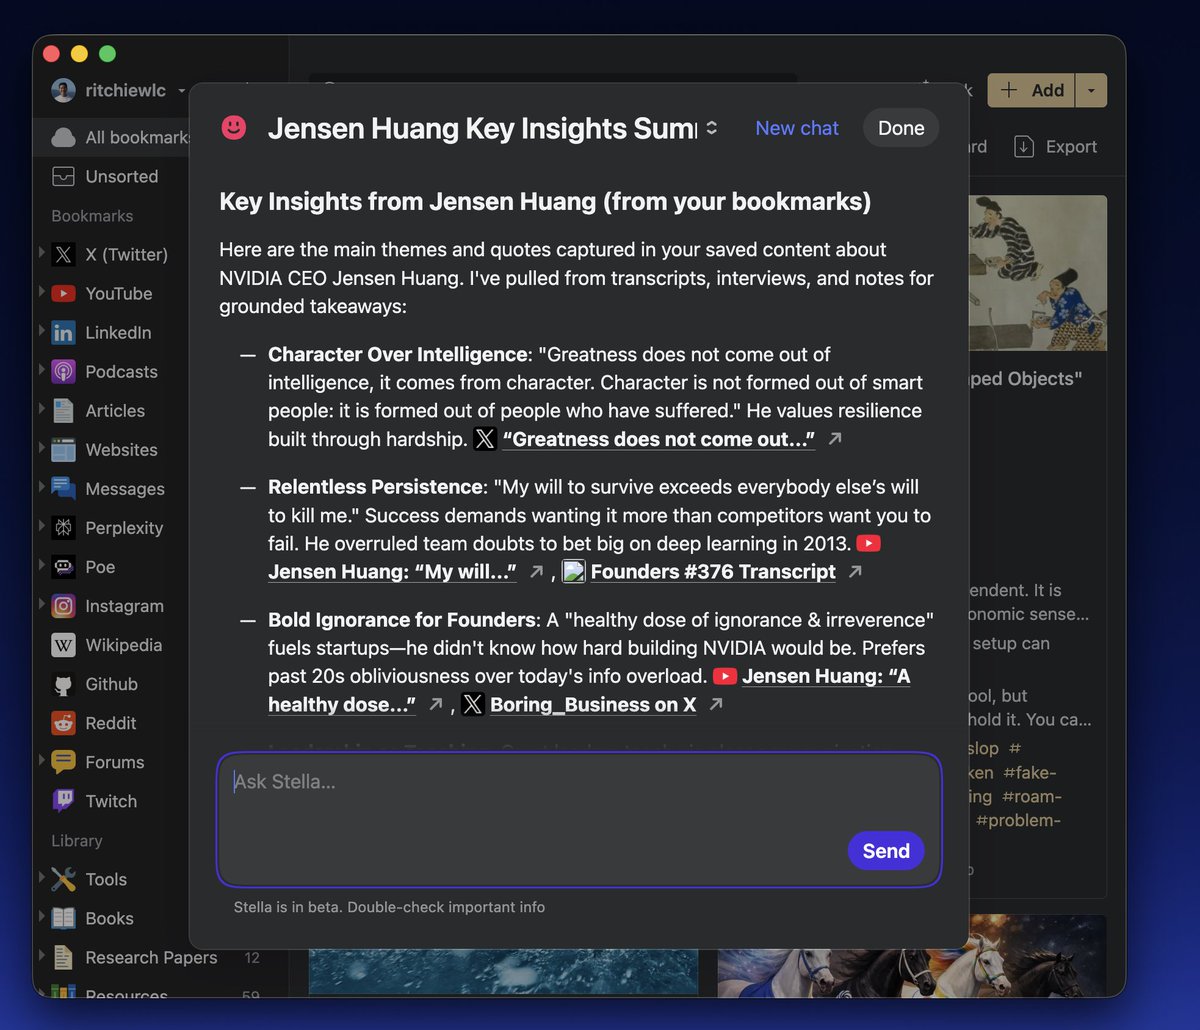Expand the X (Twitter) collection
1200x1030 pixels.
(x=42, y=251)
